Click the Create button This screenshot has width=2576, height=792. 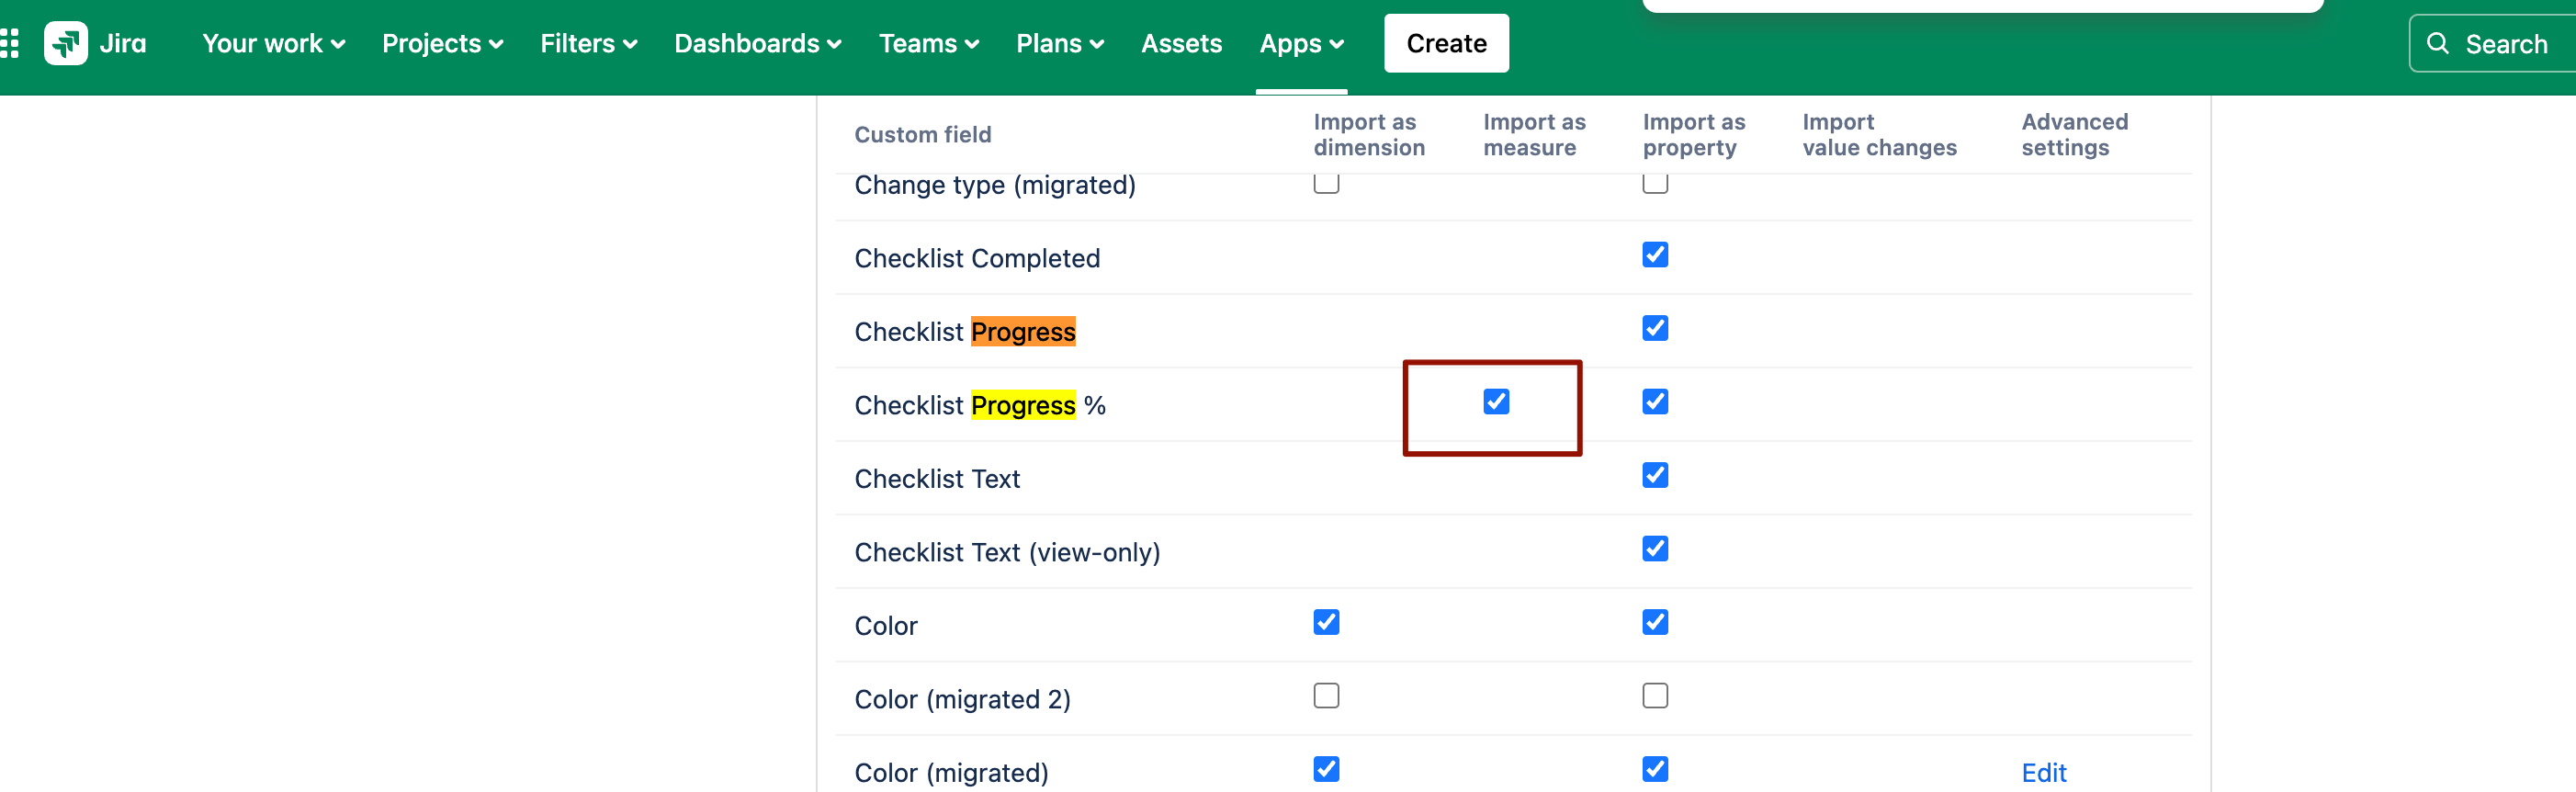pyautogui.click(x=1446, y=43)
